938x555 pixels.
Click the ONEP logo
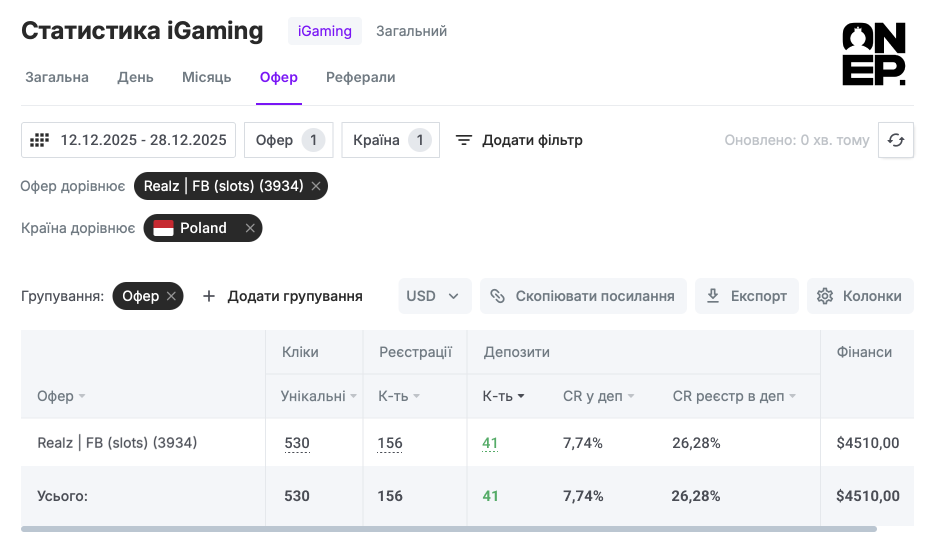[873, 55]
